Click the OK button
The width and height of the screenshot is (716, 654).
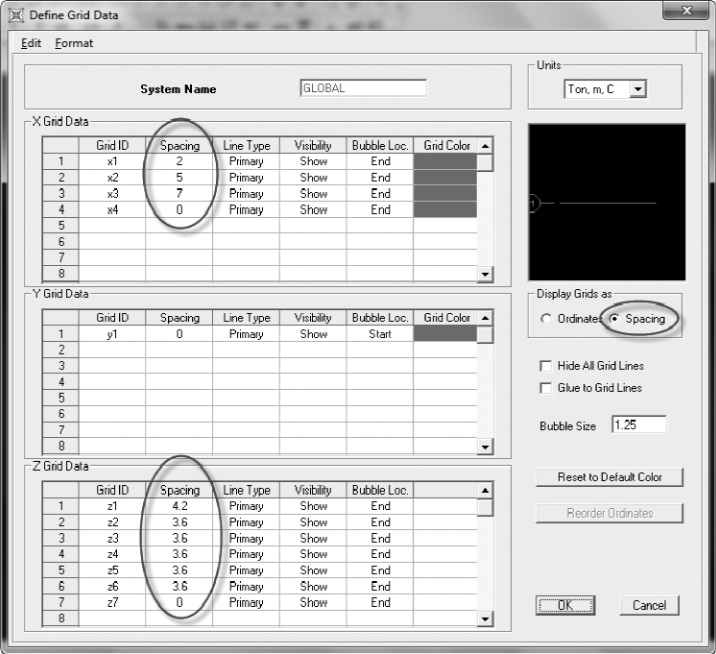click(x=565, y=605)
